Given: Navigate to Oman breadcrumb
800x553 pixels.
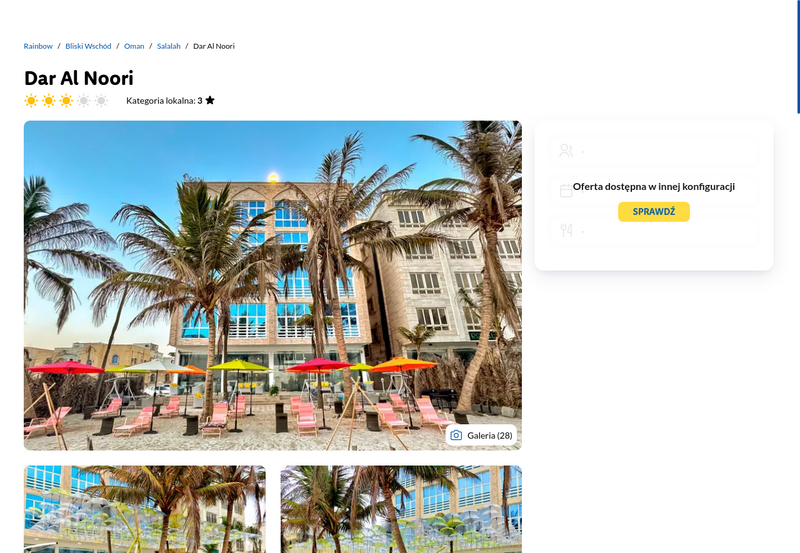Looking at the screenshot, I should [134, 46].
